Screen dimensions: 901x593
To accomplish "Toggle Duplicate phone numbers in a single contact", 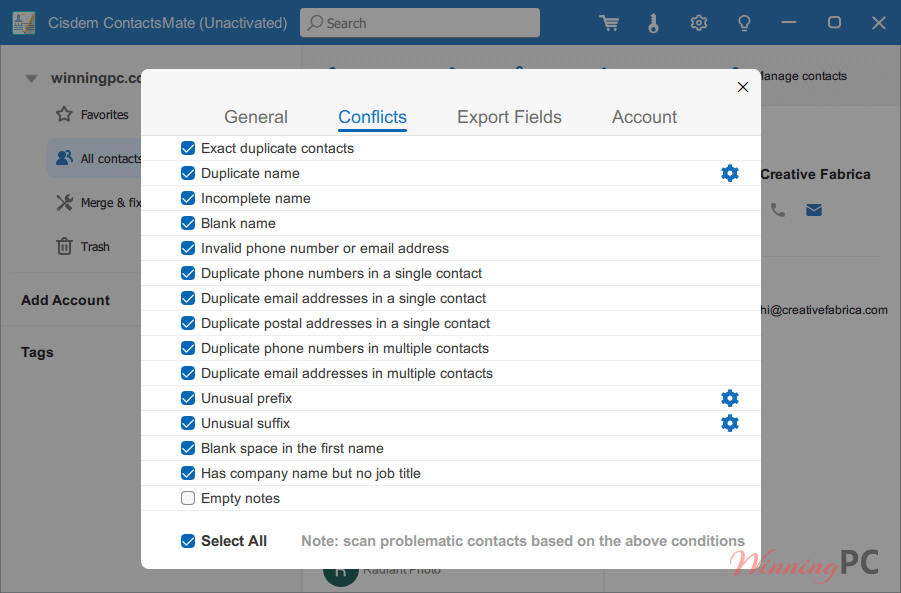I will pyautogui.click(x=188, y=273).
